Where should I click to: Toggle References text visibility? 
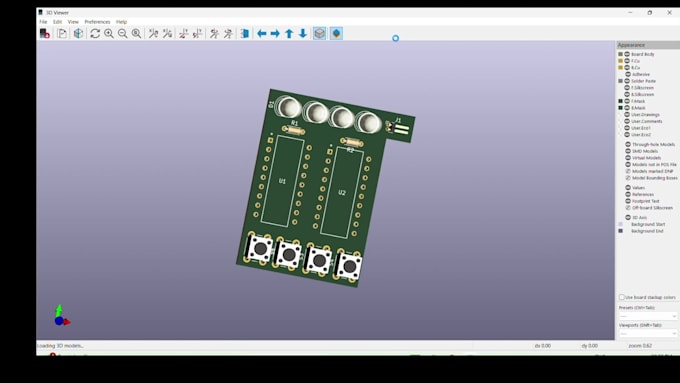tap(628, 195)
